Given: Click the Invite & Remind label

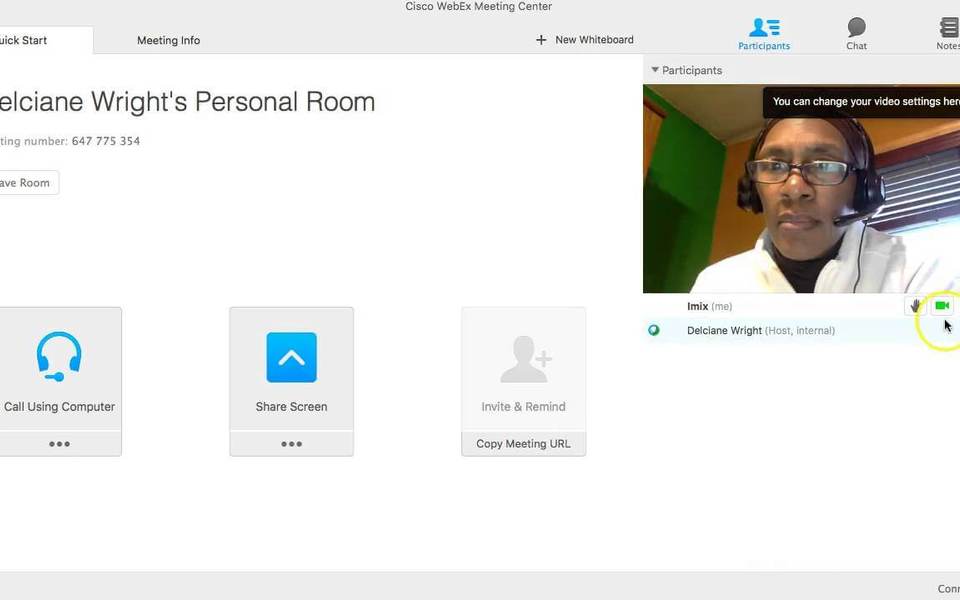Looking at the screenshot, I should [x=523, y=407].
